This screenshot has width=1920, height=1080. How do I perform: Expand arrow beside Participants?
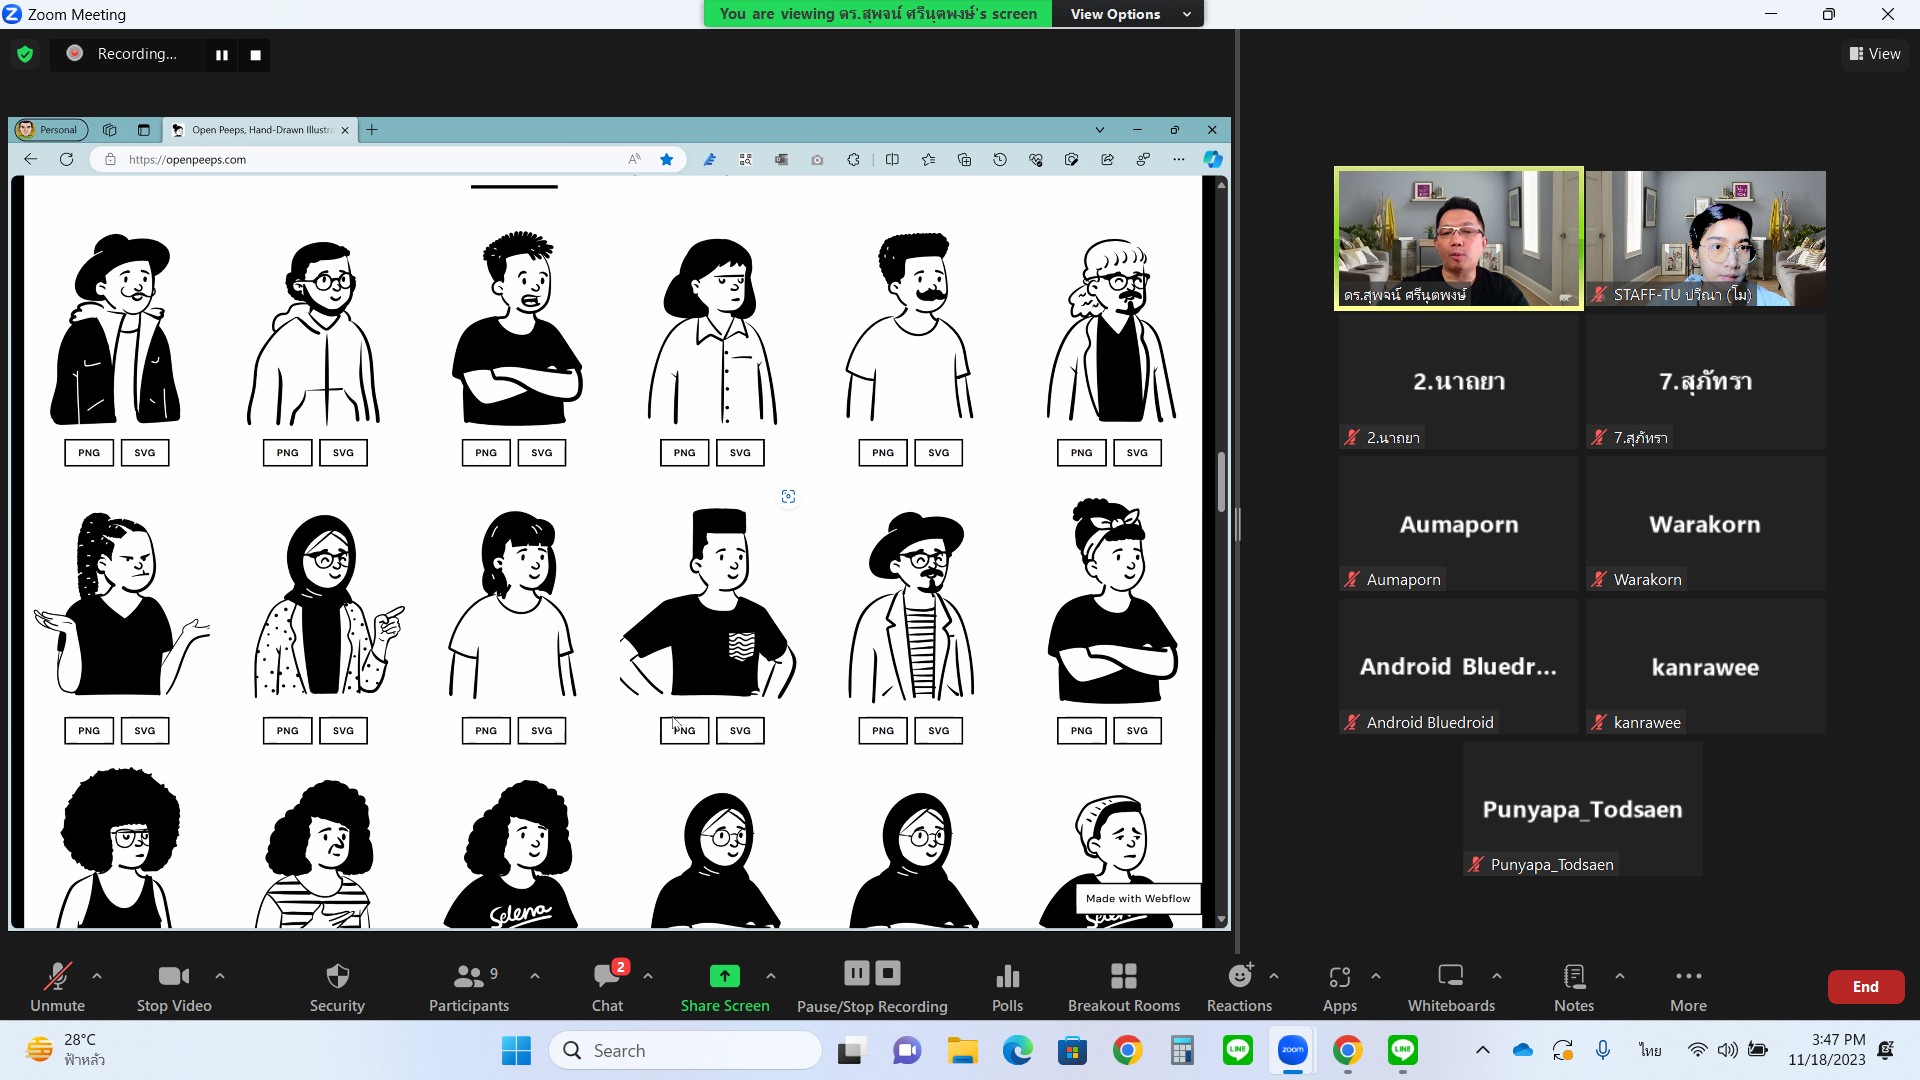click(535, 975)
